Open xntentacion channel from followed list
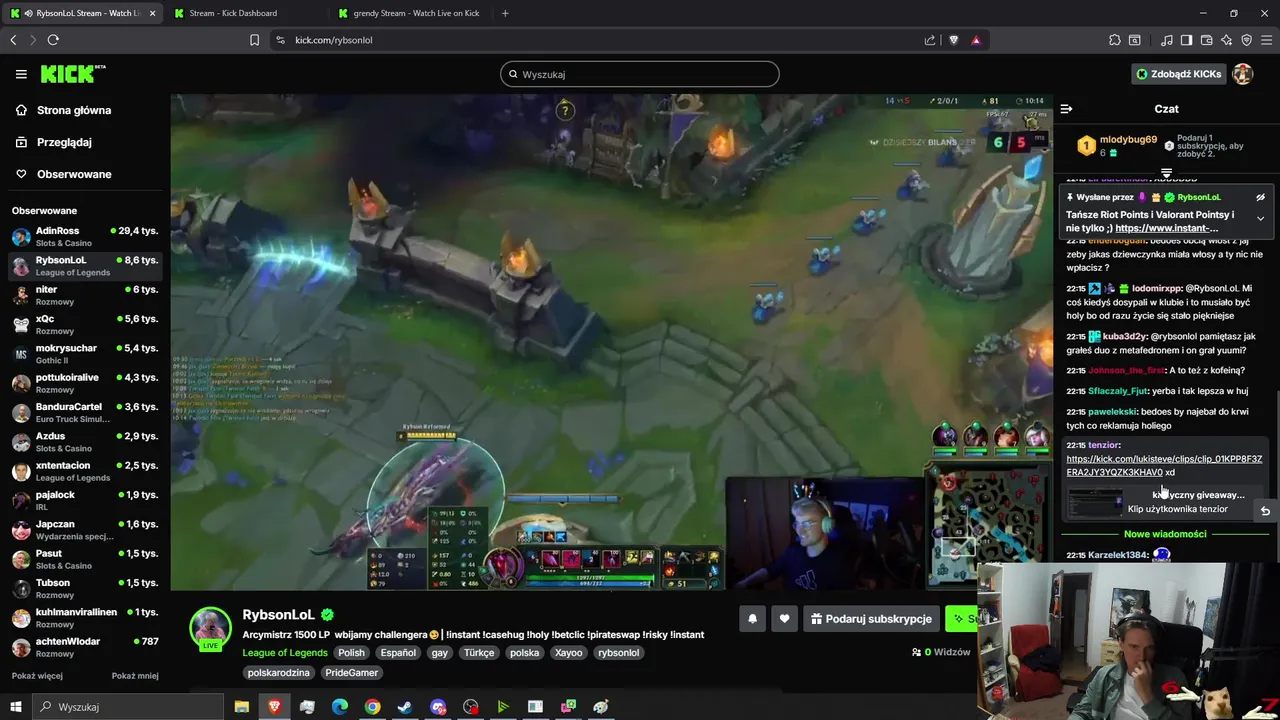Screen dimensions: 1280x720 pyautogui.click(x=84, y=471)
